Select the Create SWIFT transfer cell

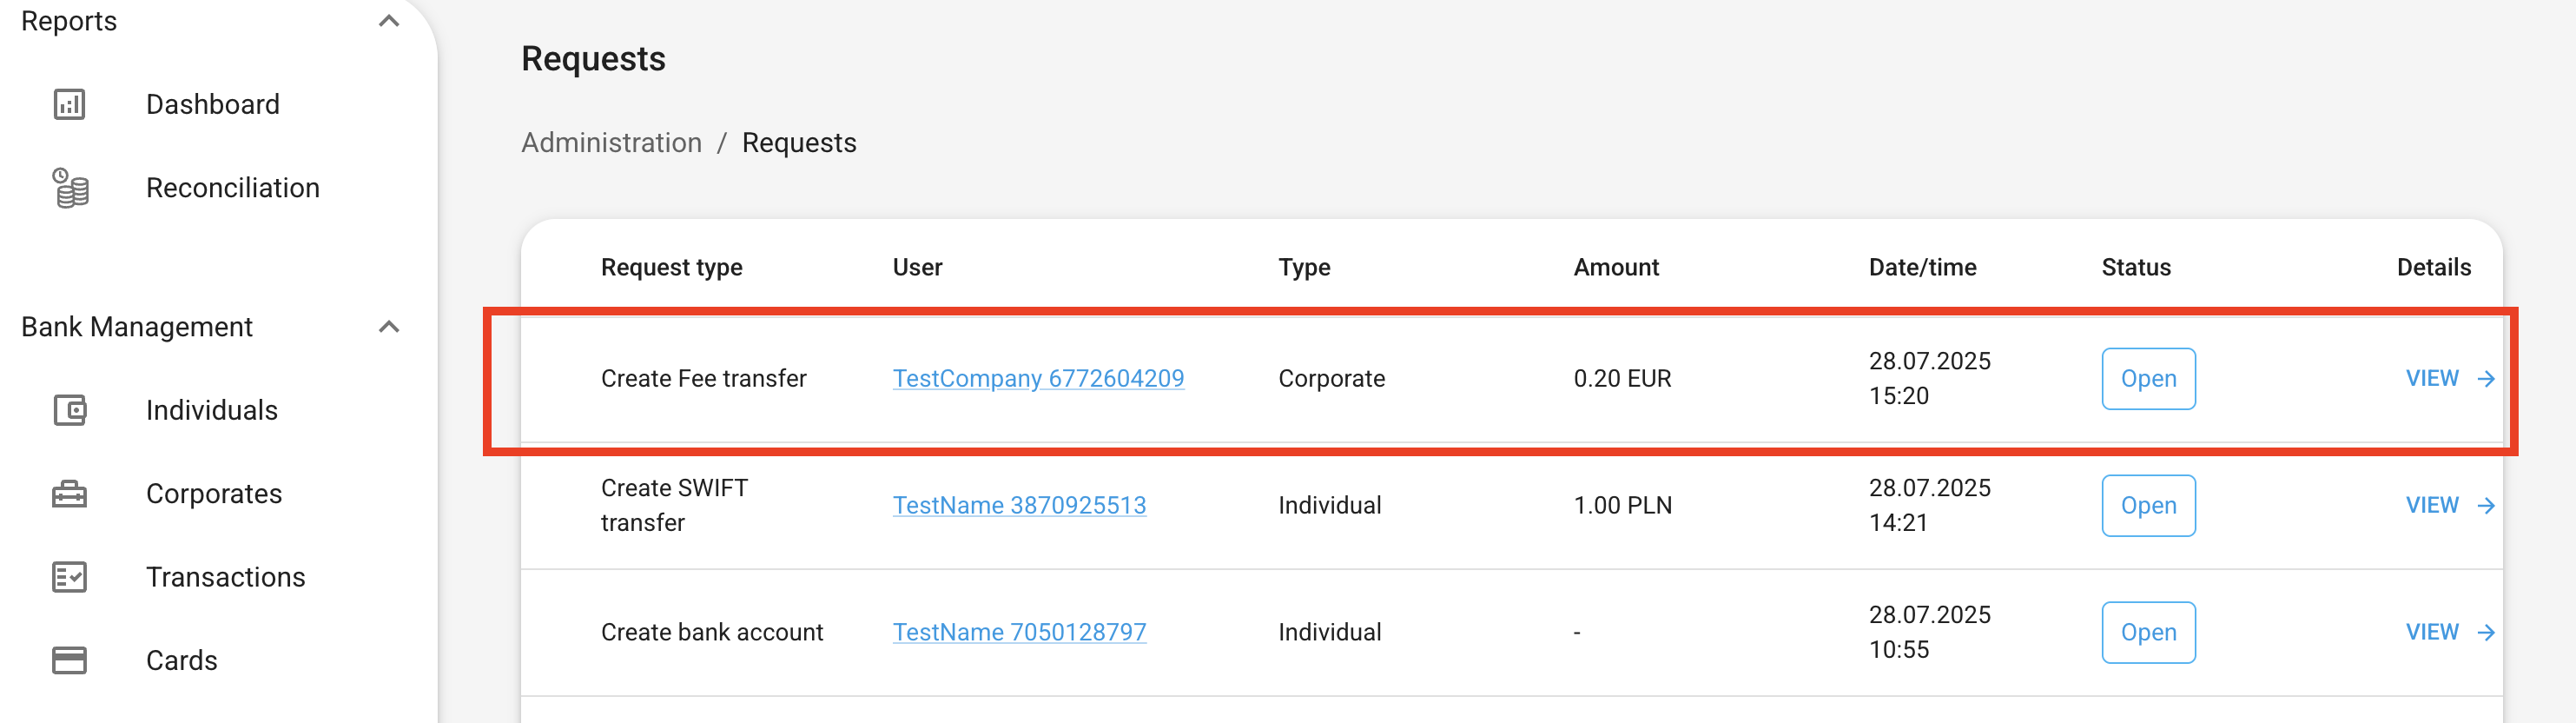click(674, 506)
